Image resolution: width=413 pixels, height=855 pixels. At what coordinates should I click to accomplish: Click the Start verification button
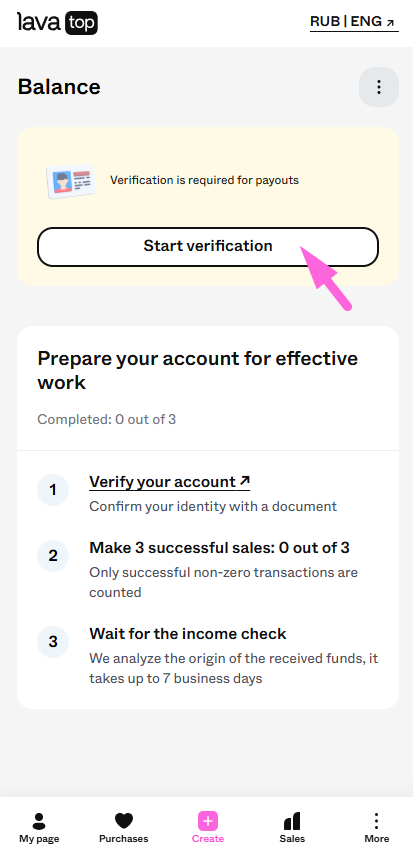click(208, 246)
